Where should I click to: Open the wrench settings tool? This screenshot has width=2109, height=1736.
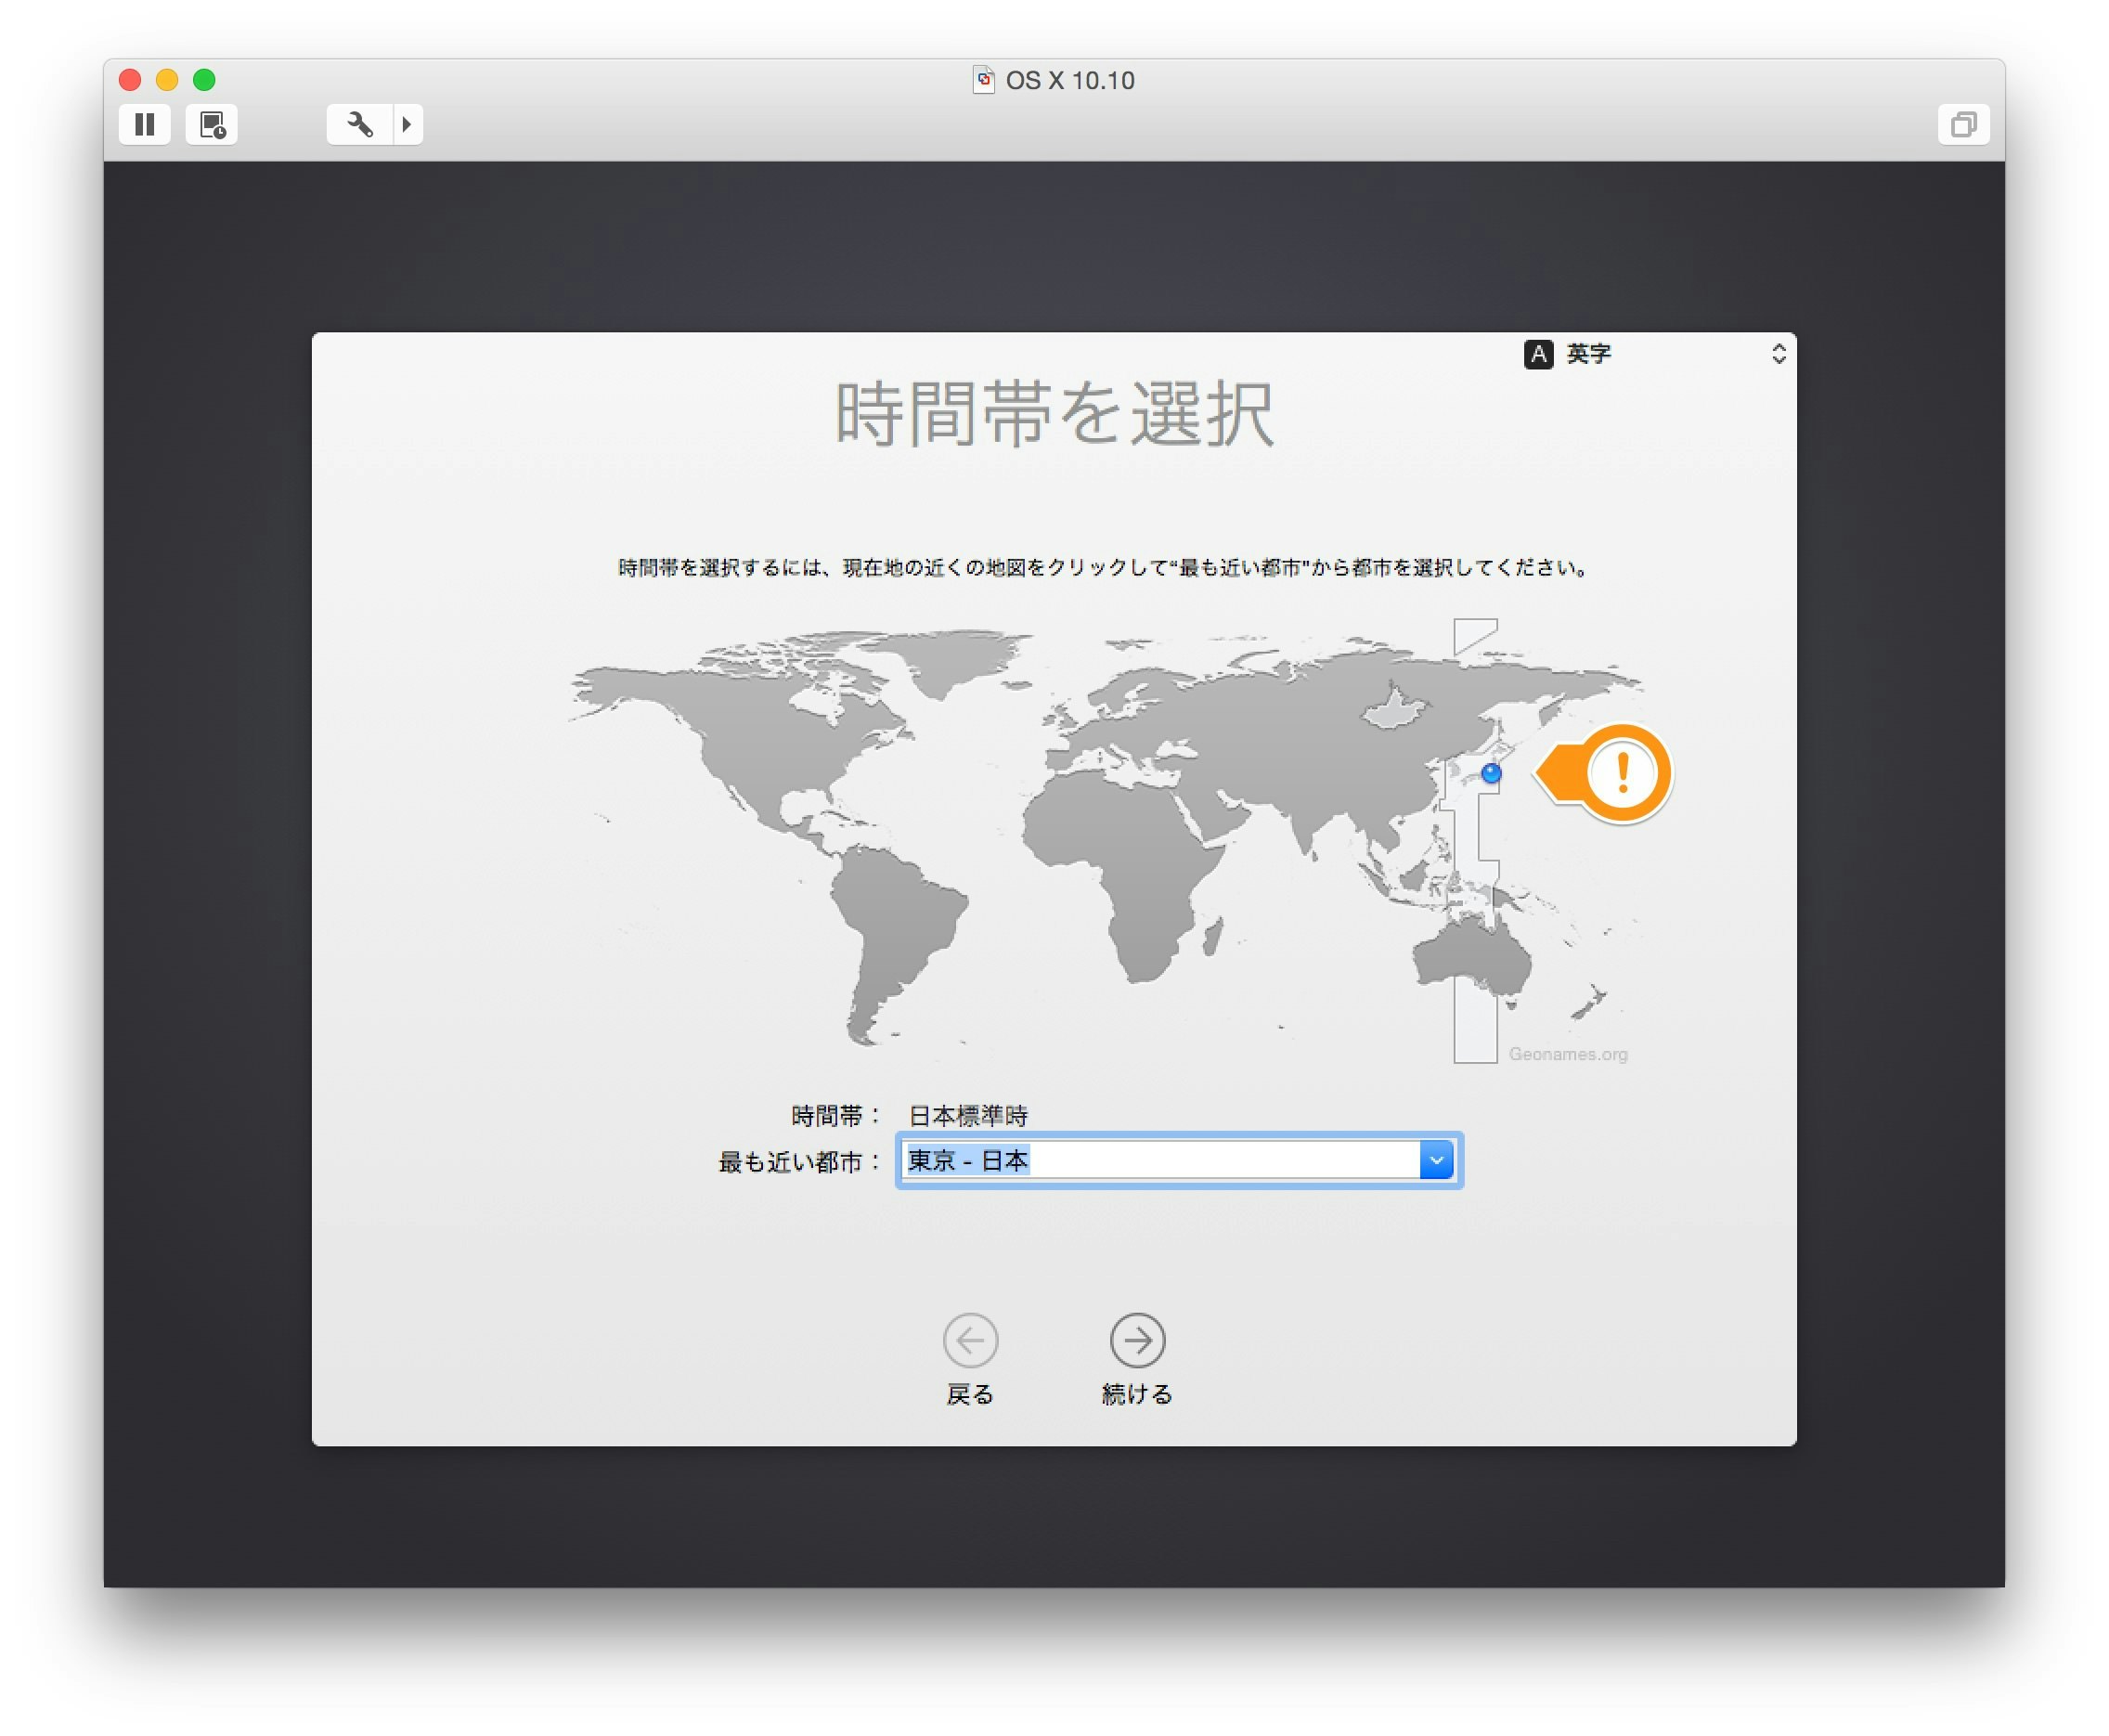(360, 124)
